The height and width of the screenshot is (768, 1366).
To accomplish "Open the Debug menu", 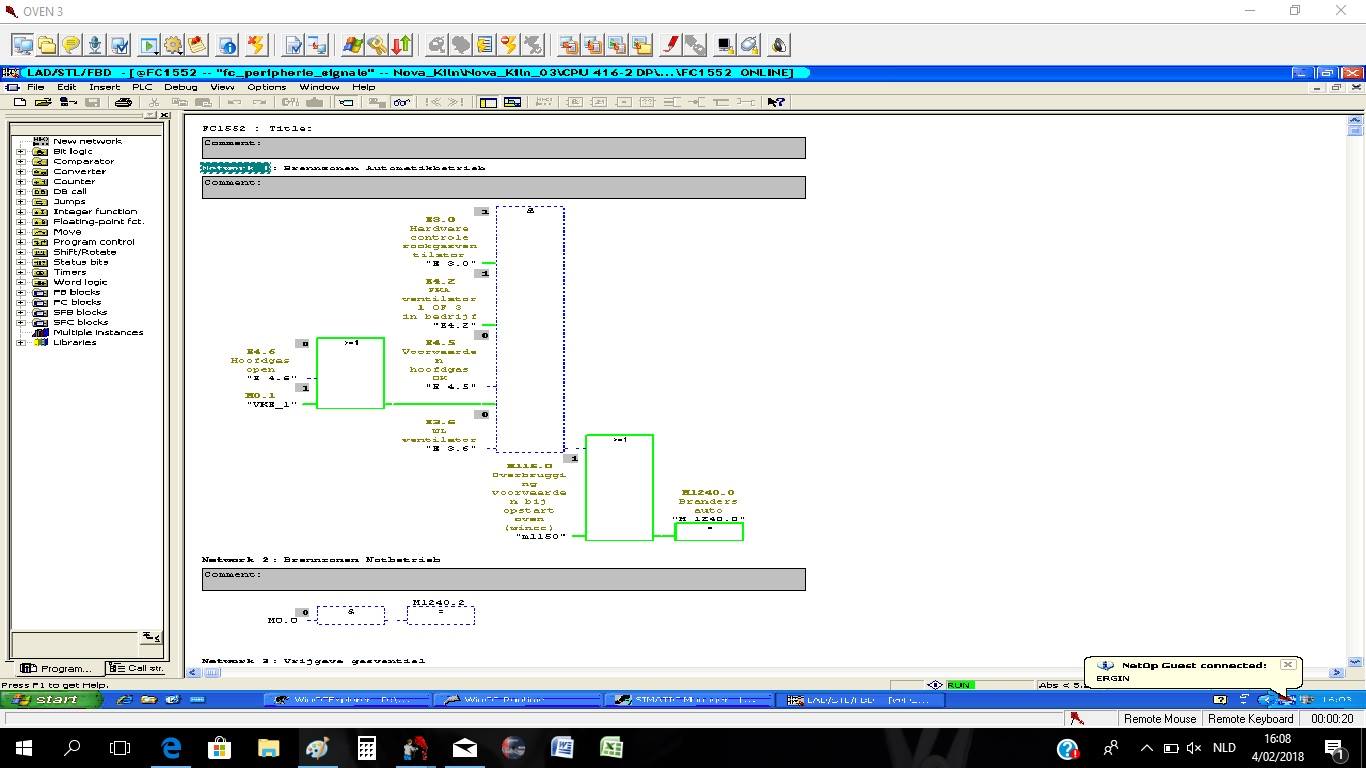I will [180, 87].
